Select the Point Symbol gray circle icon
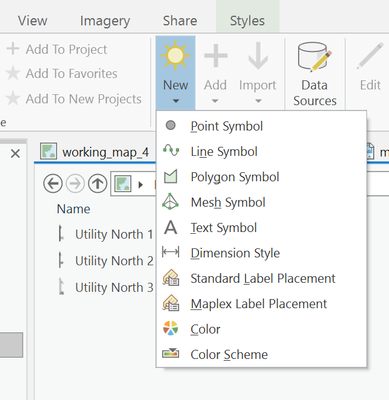Screen dimensions: 389x400 171,126
